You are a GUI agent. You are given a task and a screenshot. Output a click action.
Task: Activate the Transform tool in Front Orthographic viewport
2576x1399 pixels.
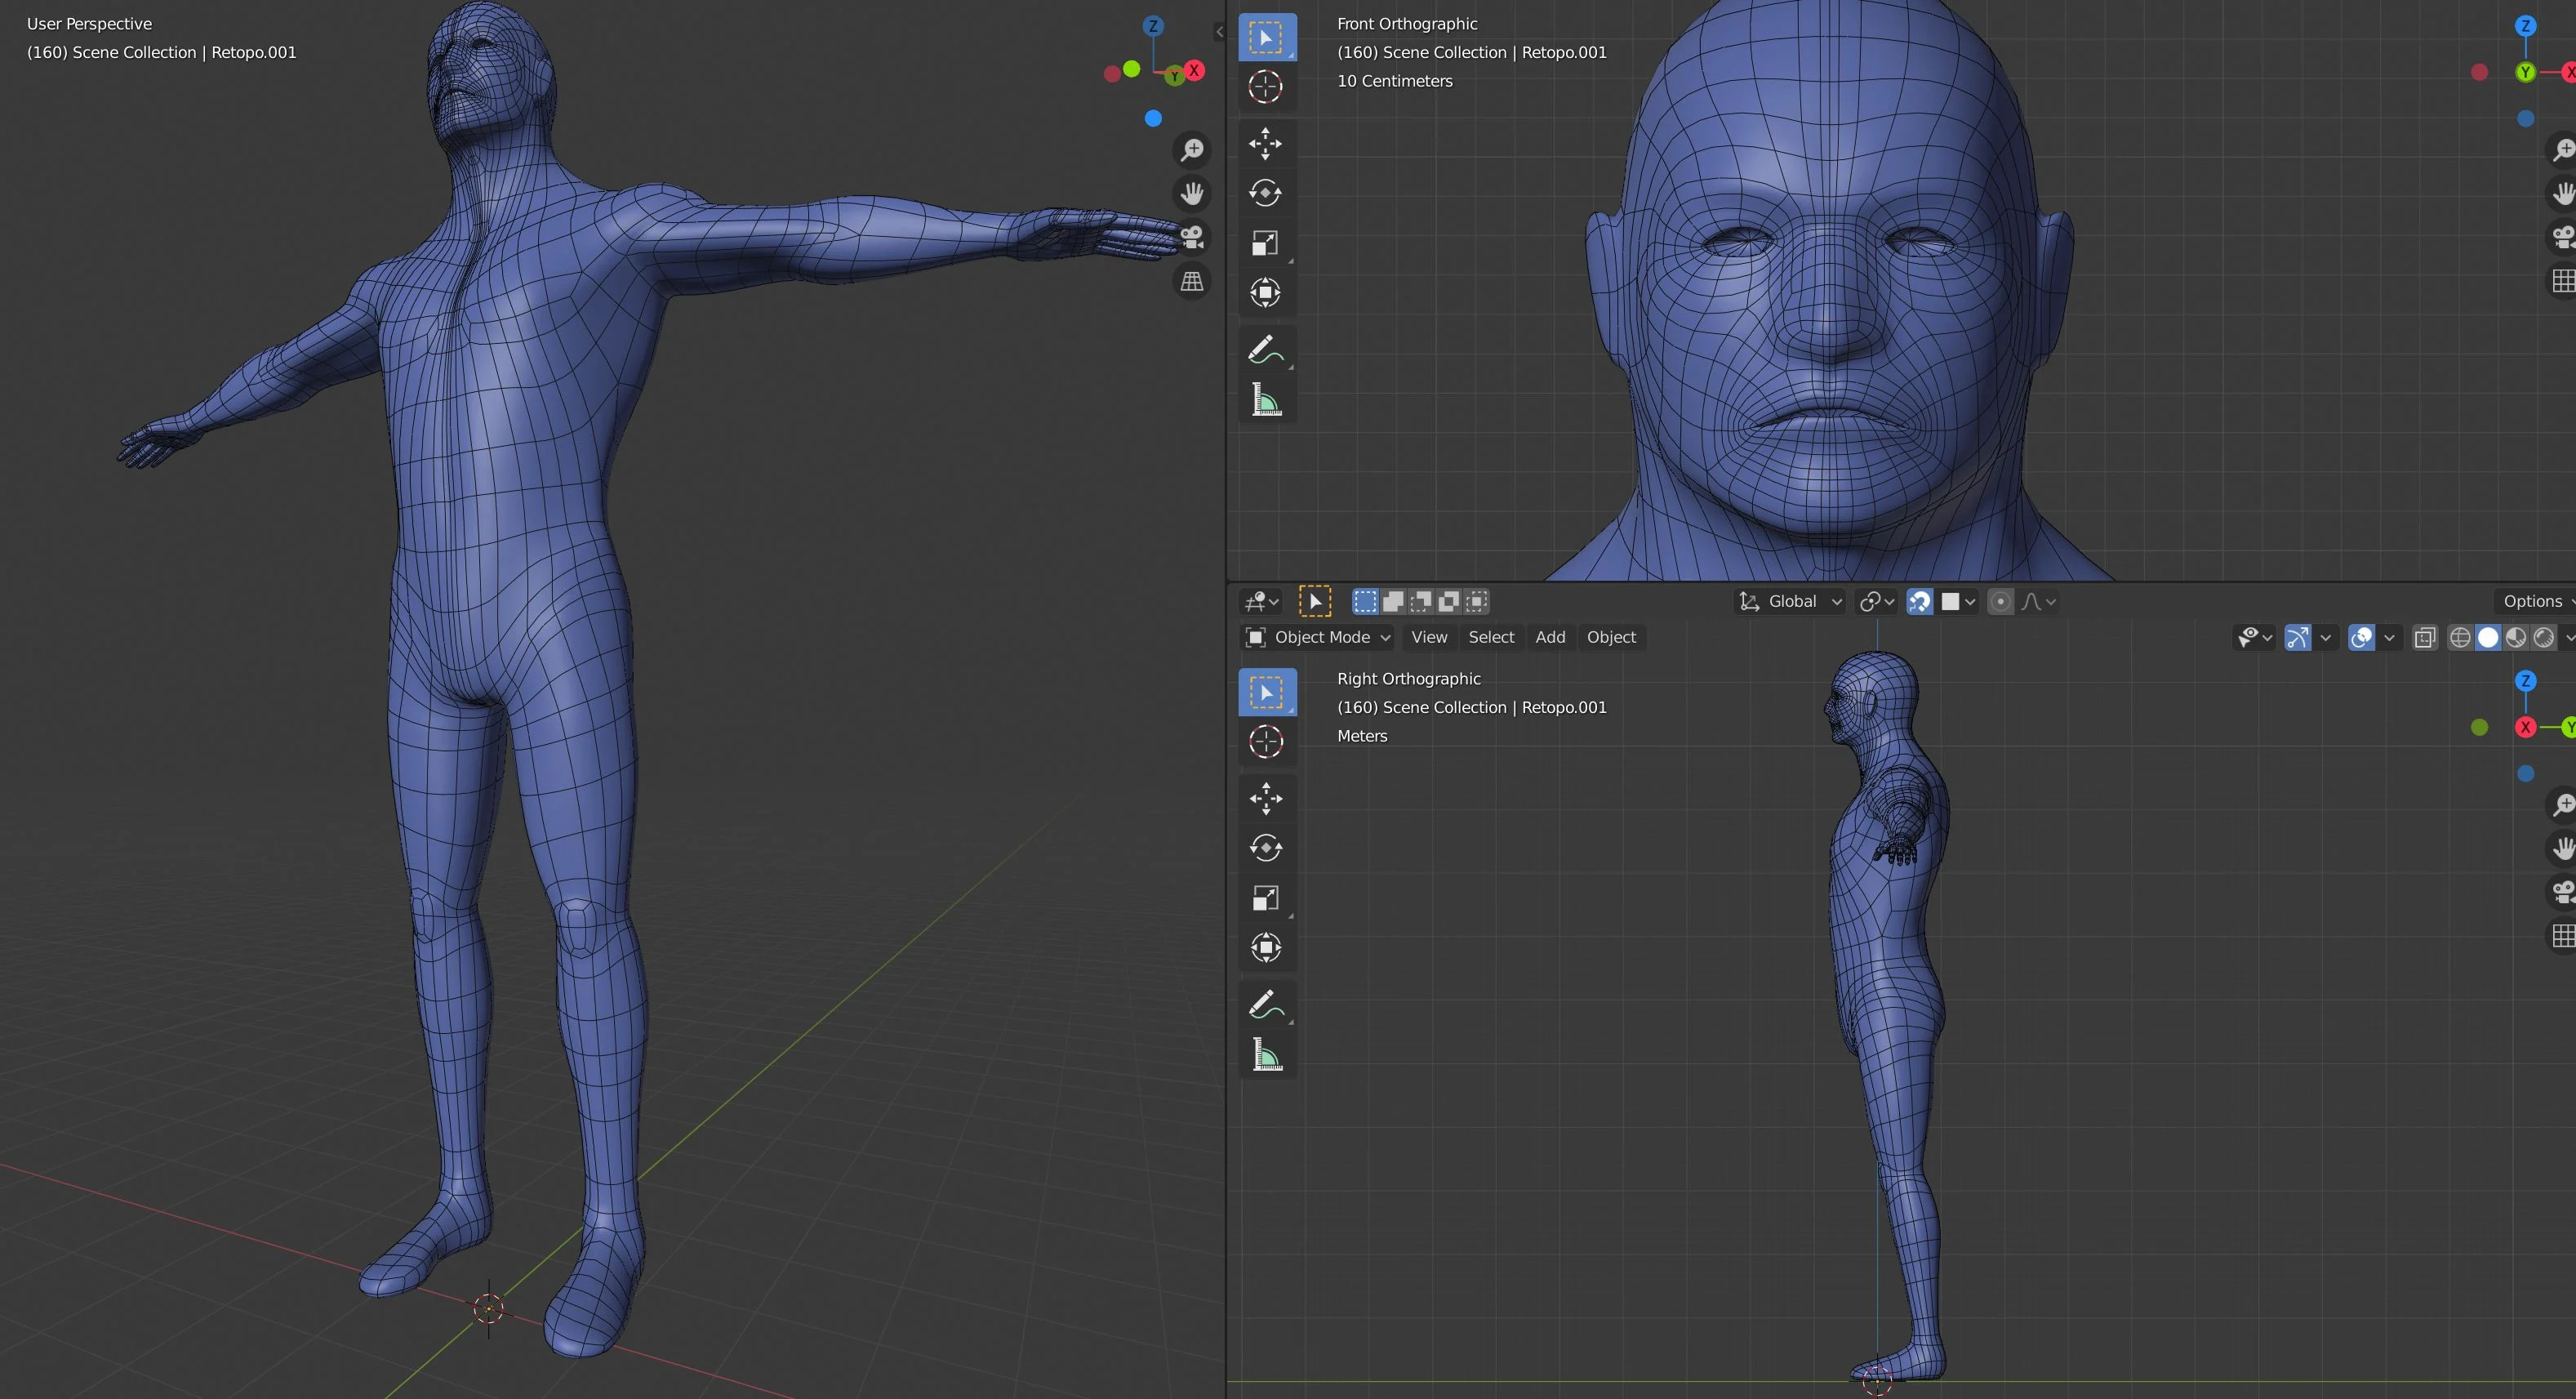[x=1266, y=293]
